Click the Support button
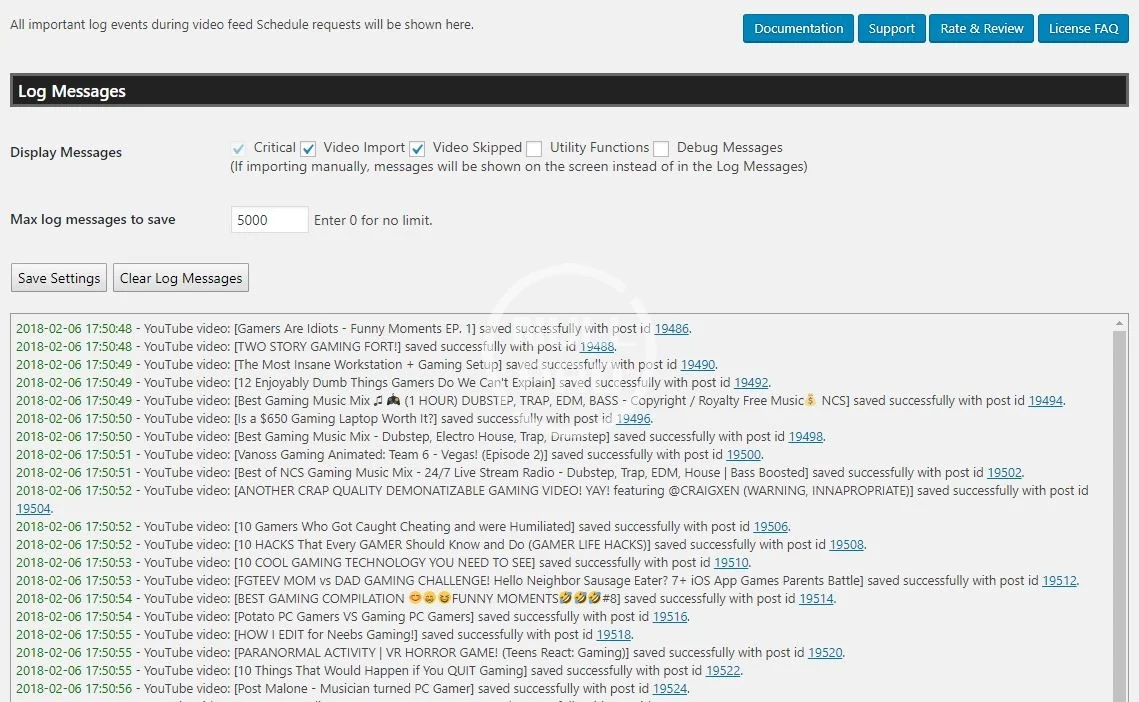This screenshot has height=702, width=1139. click(x=891, y=29)
